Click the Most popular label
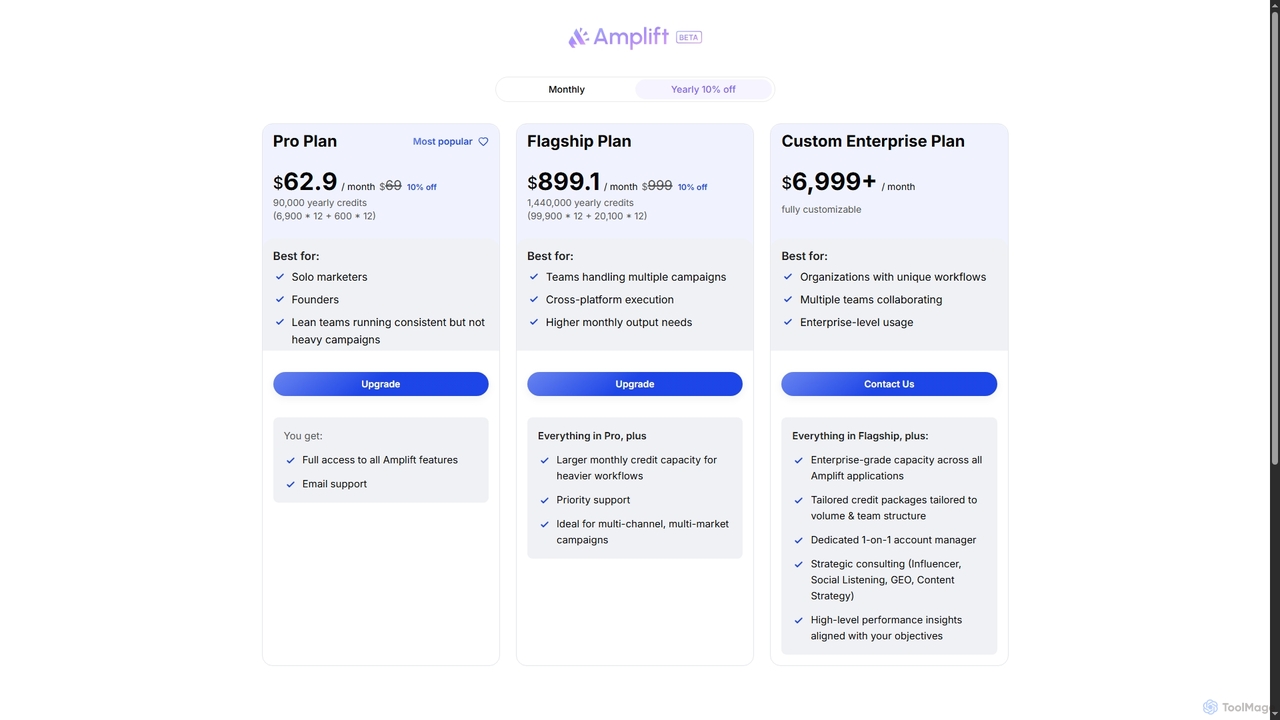The width and height of the screenshot is (1280, 720). (x=443, y=142)
